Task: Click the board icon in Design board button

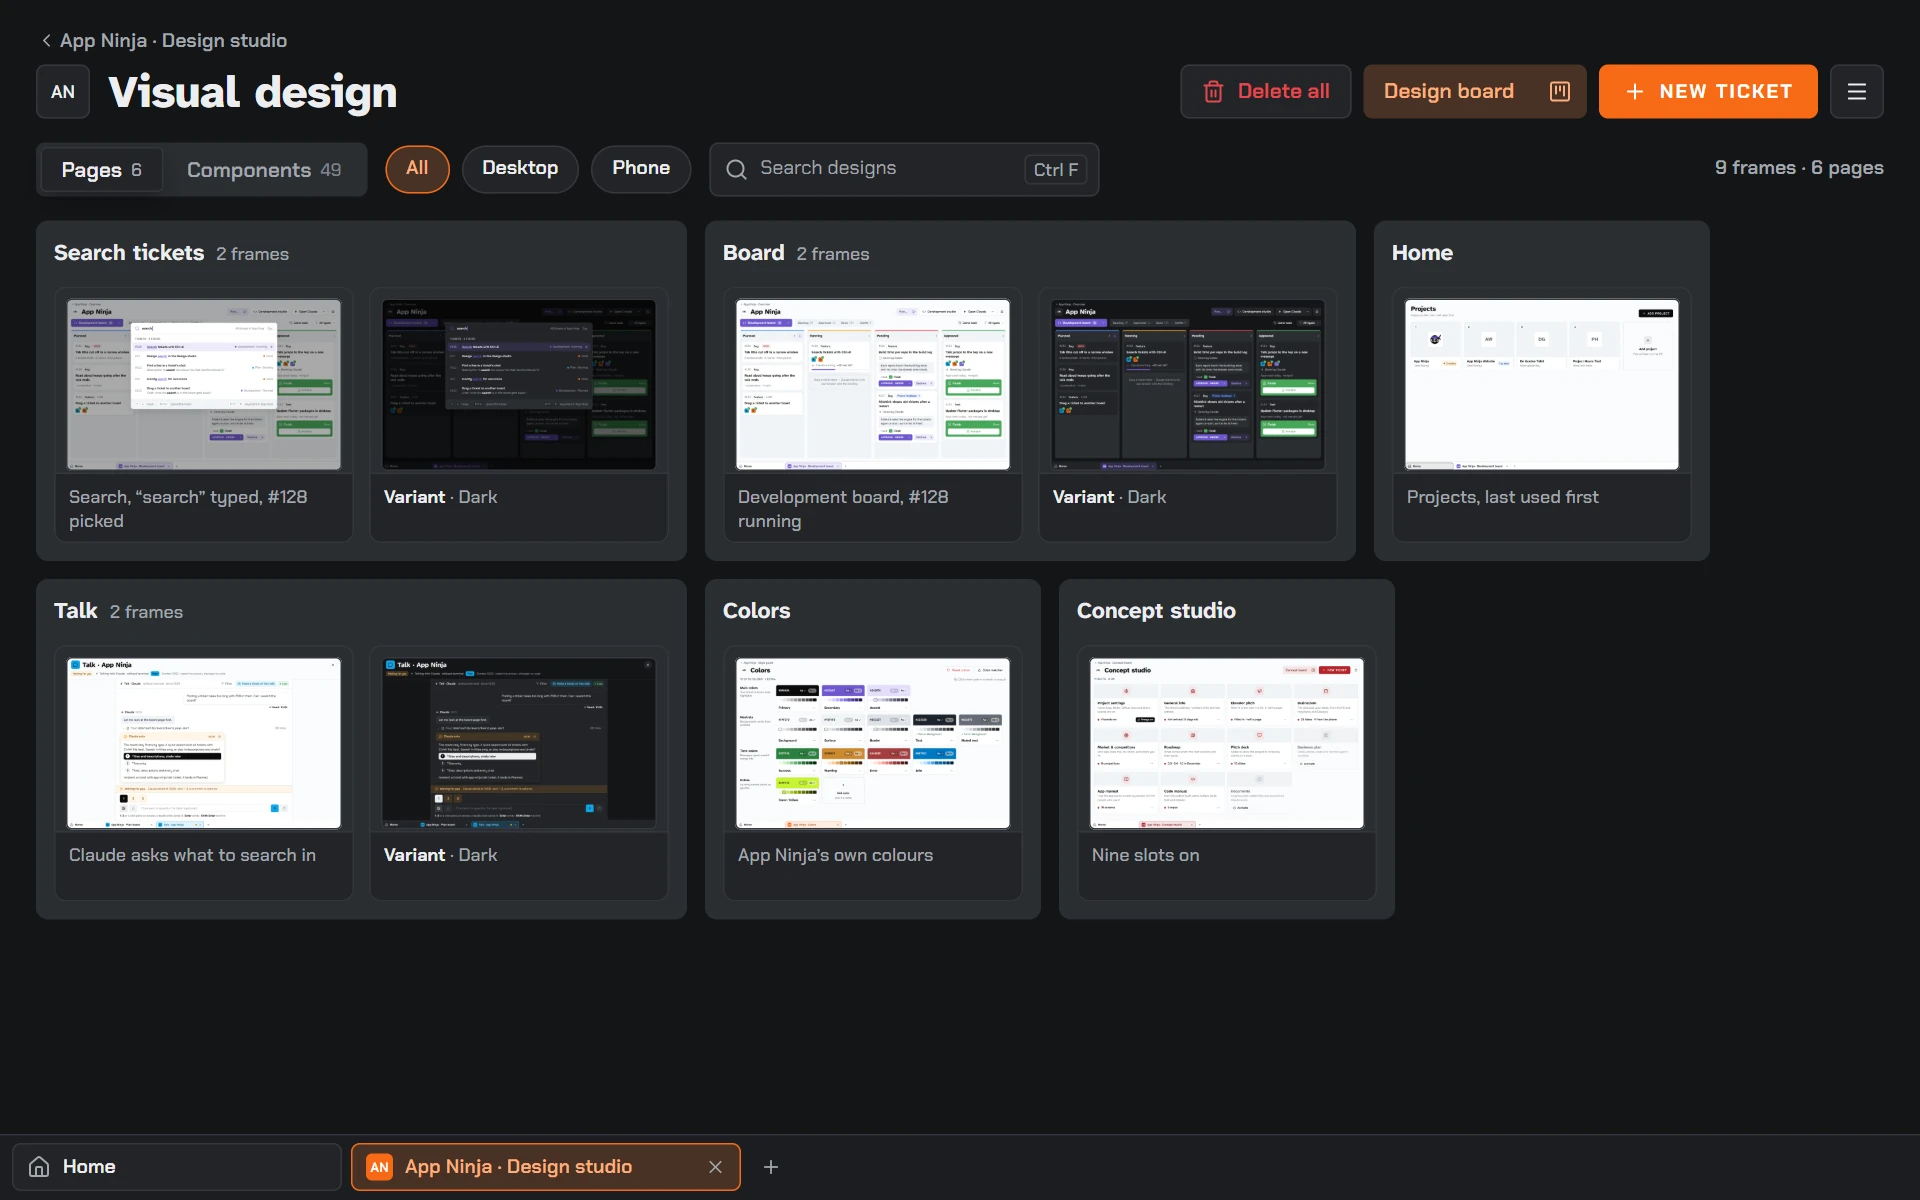Action: [1559, 92]
